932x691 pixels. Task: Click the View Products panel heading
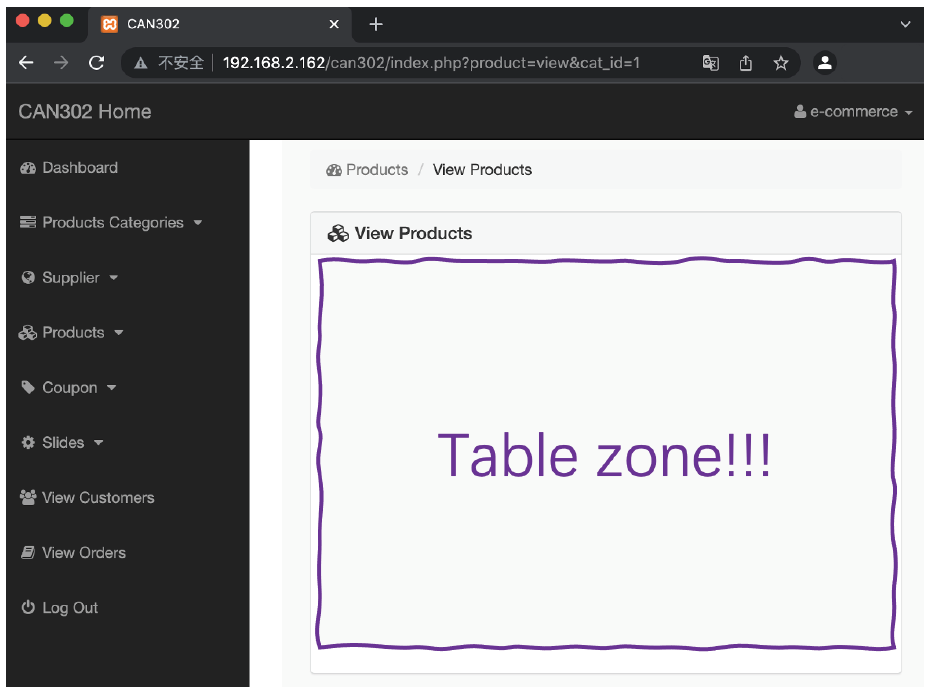[413, 234]
